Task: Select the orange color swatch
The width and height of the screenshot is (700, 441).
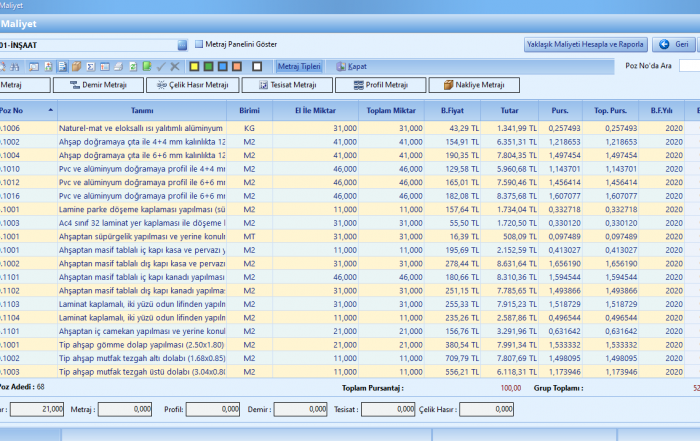Action: tap(237, 66)
